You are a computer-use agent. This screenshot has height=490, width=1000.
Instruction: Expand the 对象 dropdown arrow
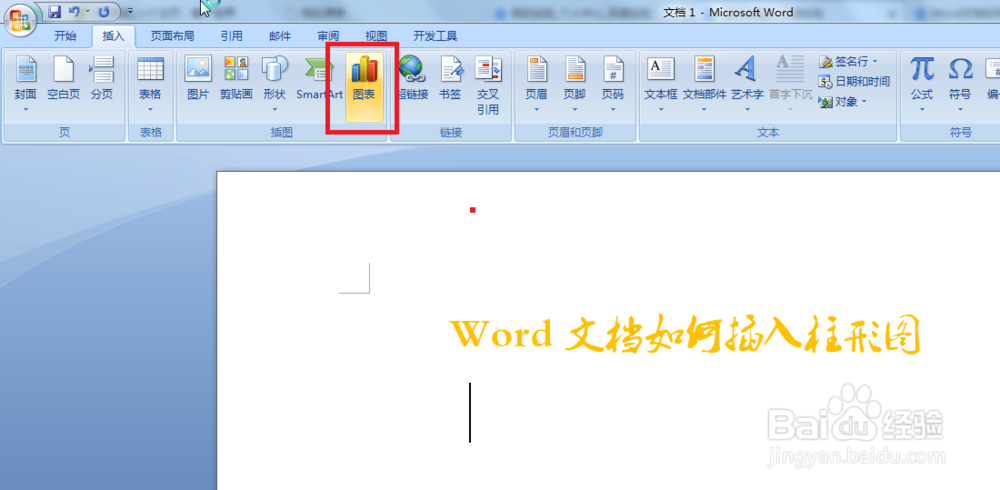tap(864, 101)
